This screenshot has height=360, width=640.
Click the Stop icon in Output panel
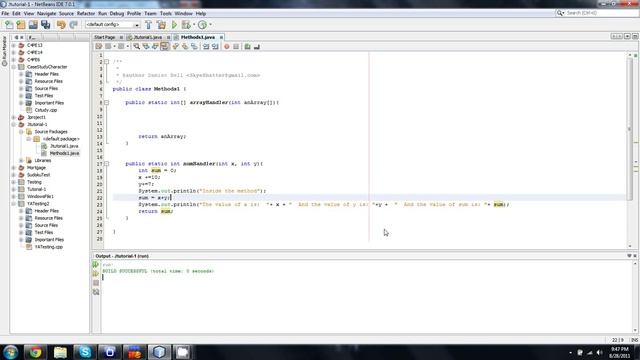click(x=96, y=283)
